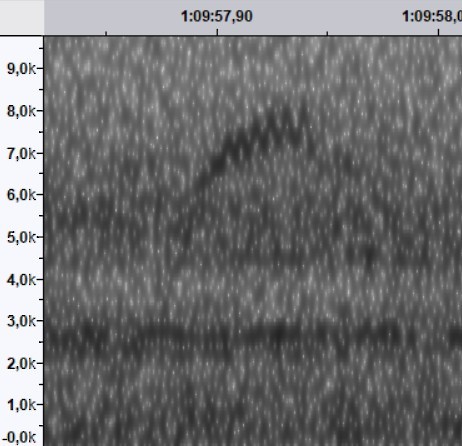Click the 1:09:58,0 time ruler label
462x446 pixels.
coord(432,16)
